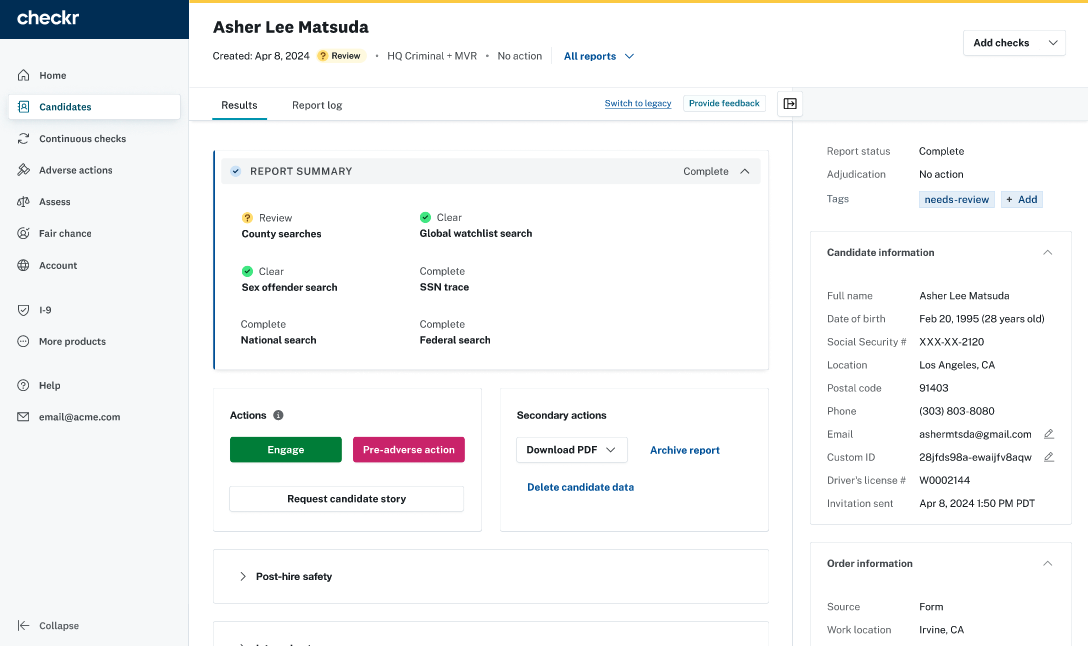The height and width of the screenshot is (646, 1088).
Task: Click the Pre-adverse action button
Action: point(409,450)
